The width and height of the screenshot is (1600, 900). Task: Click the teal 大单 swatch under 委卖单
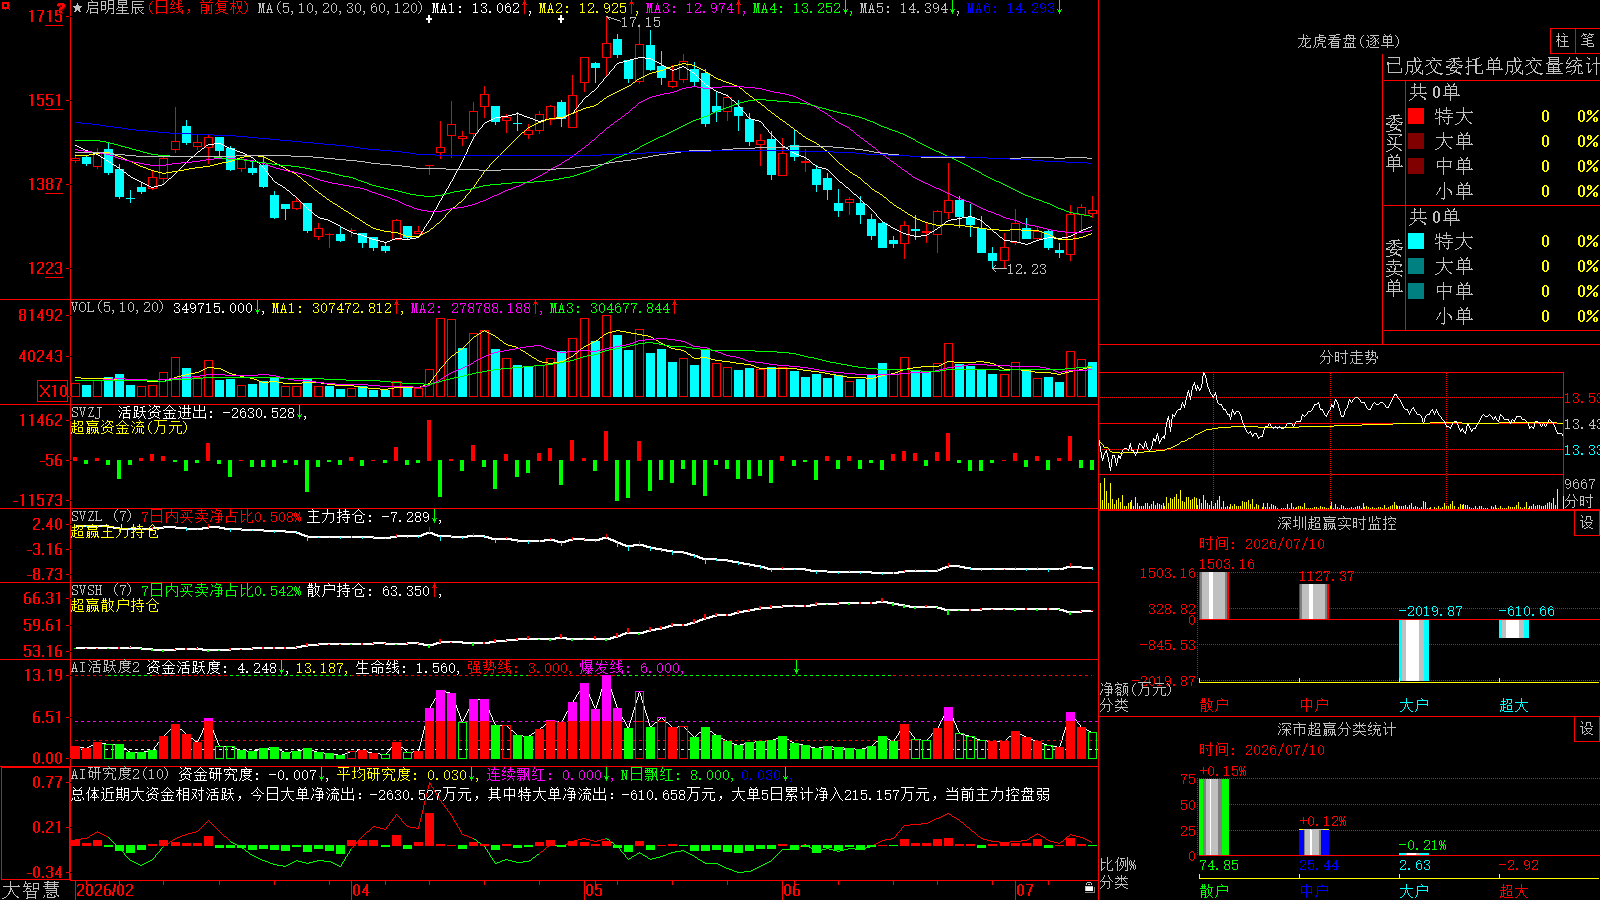click(1416, 266)
